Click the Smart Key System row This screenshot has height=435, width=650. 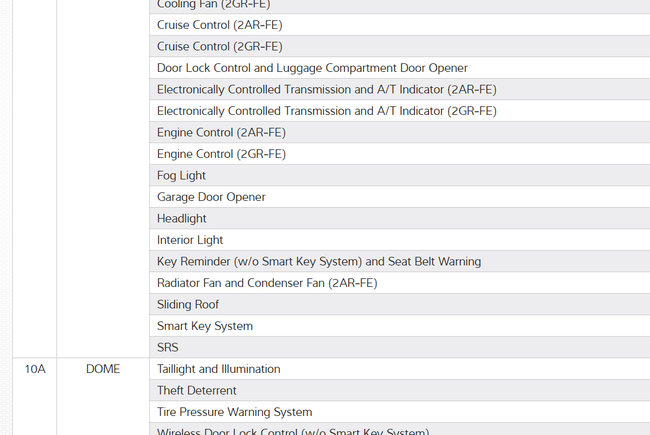click(204, 326)
